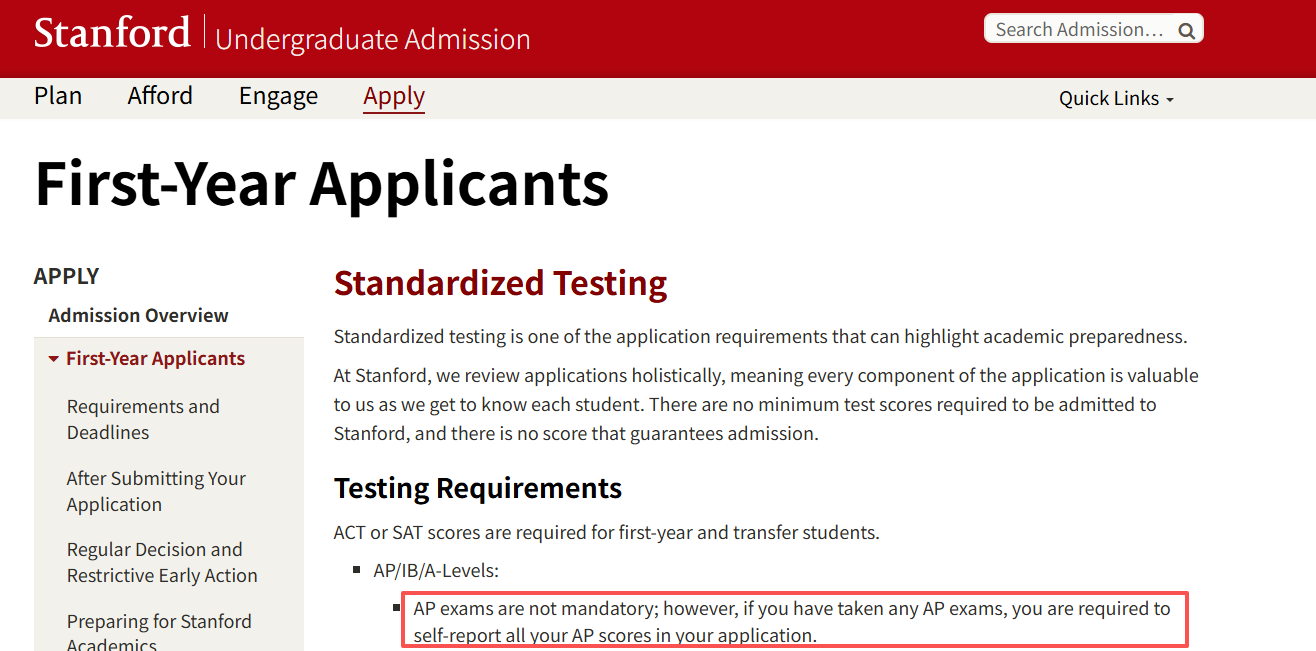This screenshot has width=1316, height=651.
Task: Click the First-Year Applicants page title
Action: click(321, 184)
